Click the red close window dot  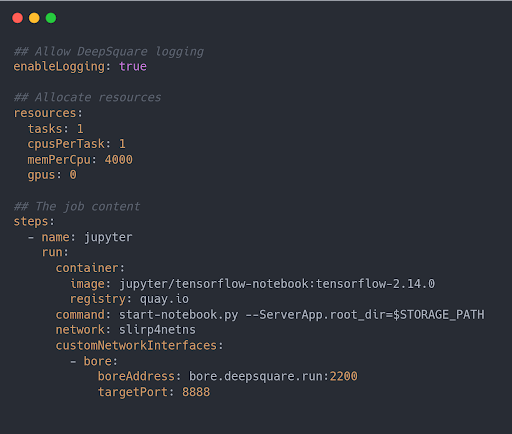[x=17, y=18]
